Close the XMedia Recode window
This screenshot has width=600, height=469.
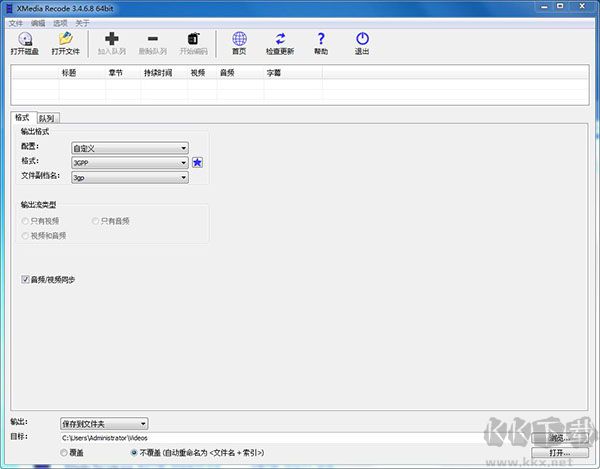click(582, 7)
